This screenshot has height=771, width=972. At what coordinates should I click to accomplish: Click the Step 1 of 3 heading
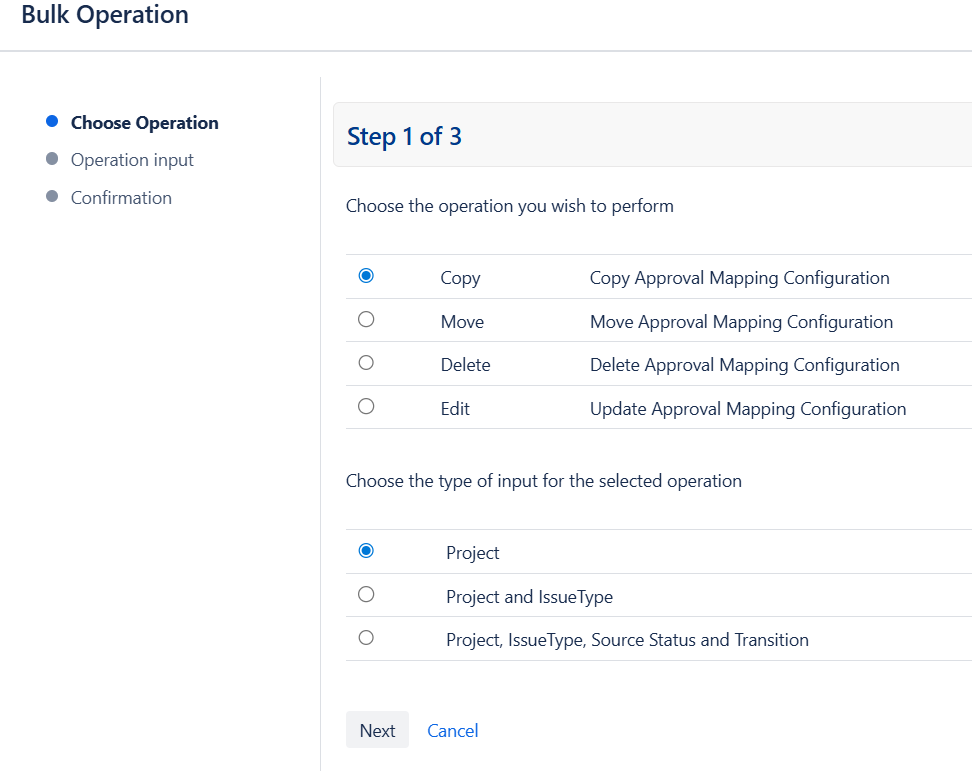404,136
